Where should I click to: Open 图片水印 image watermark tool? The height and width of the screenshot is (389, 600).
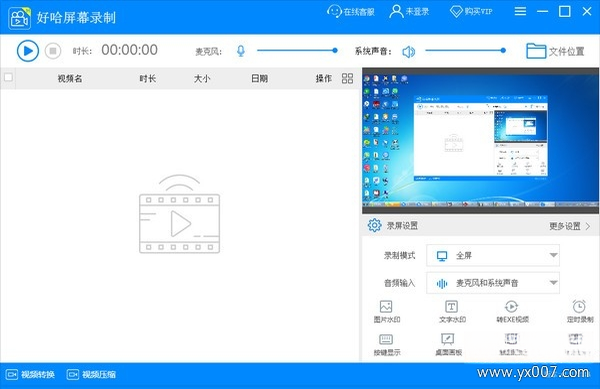point(386,312)
